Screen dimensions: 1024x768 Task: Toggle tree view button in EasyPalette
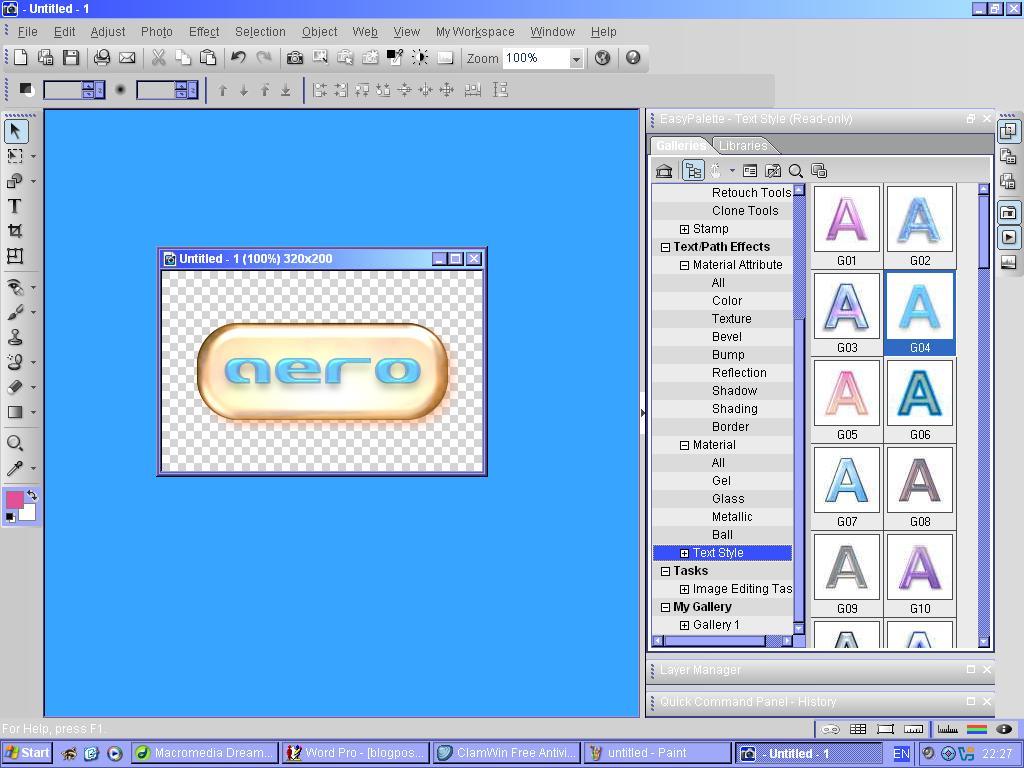693,171
